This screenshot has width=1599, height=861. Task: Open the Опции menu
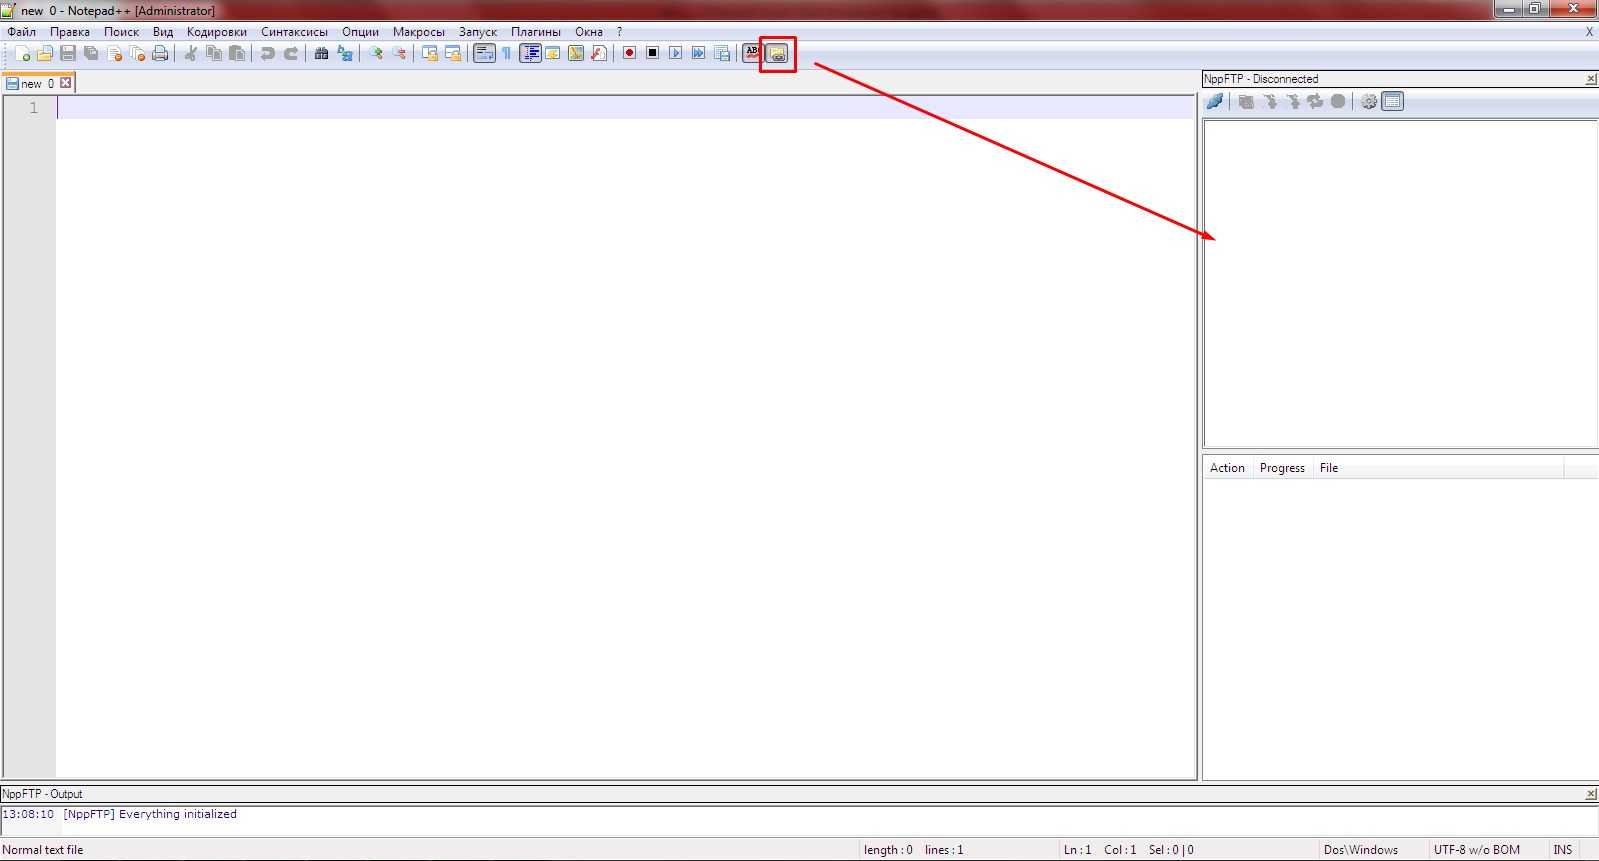(x=361, y=32)
